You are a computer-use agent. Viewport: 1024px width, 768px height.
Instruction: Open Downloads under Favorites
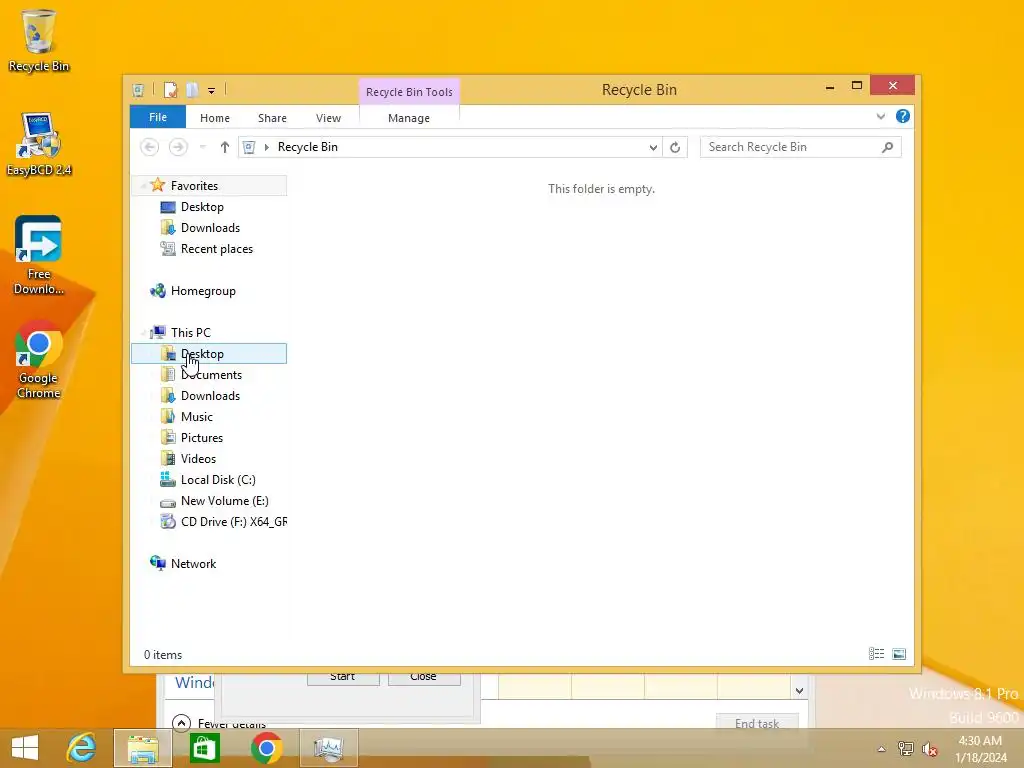(210, 228)
